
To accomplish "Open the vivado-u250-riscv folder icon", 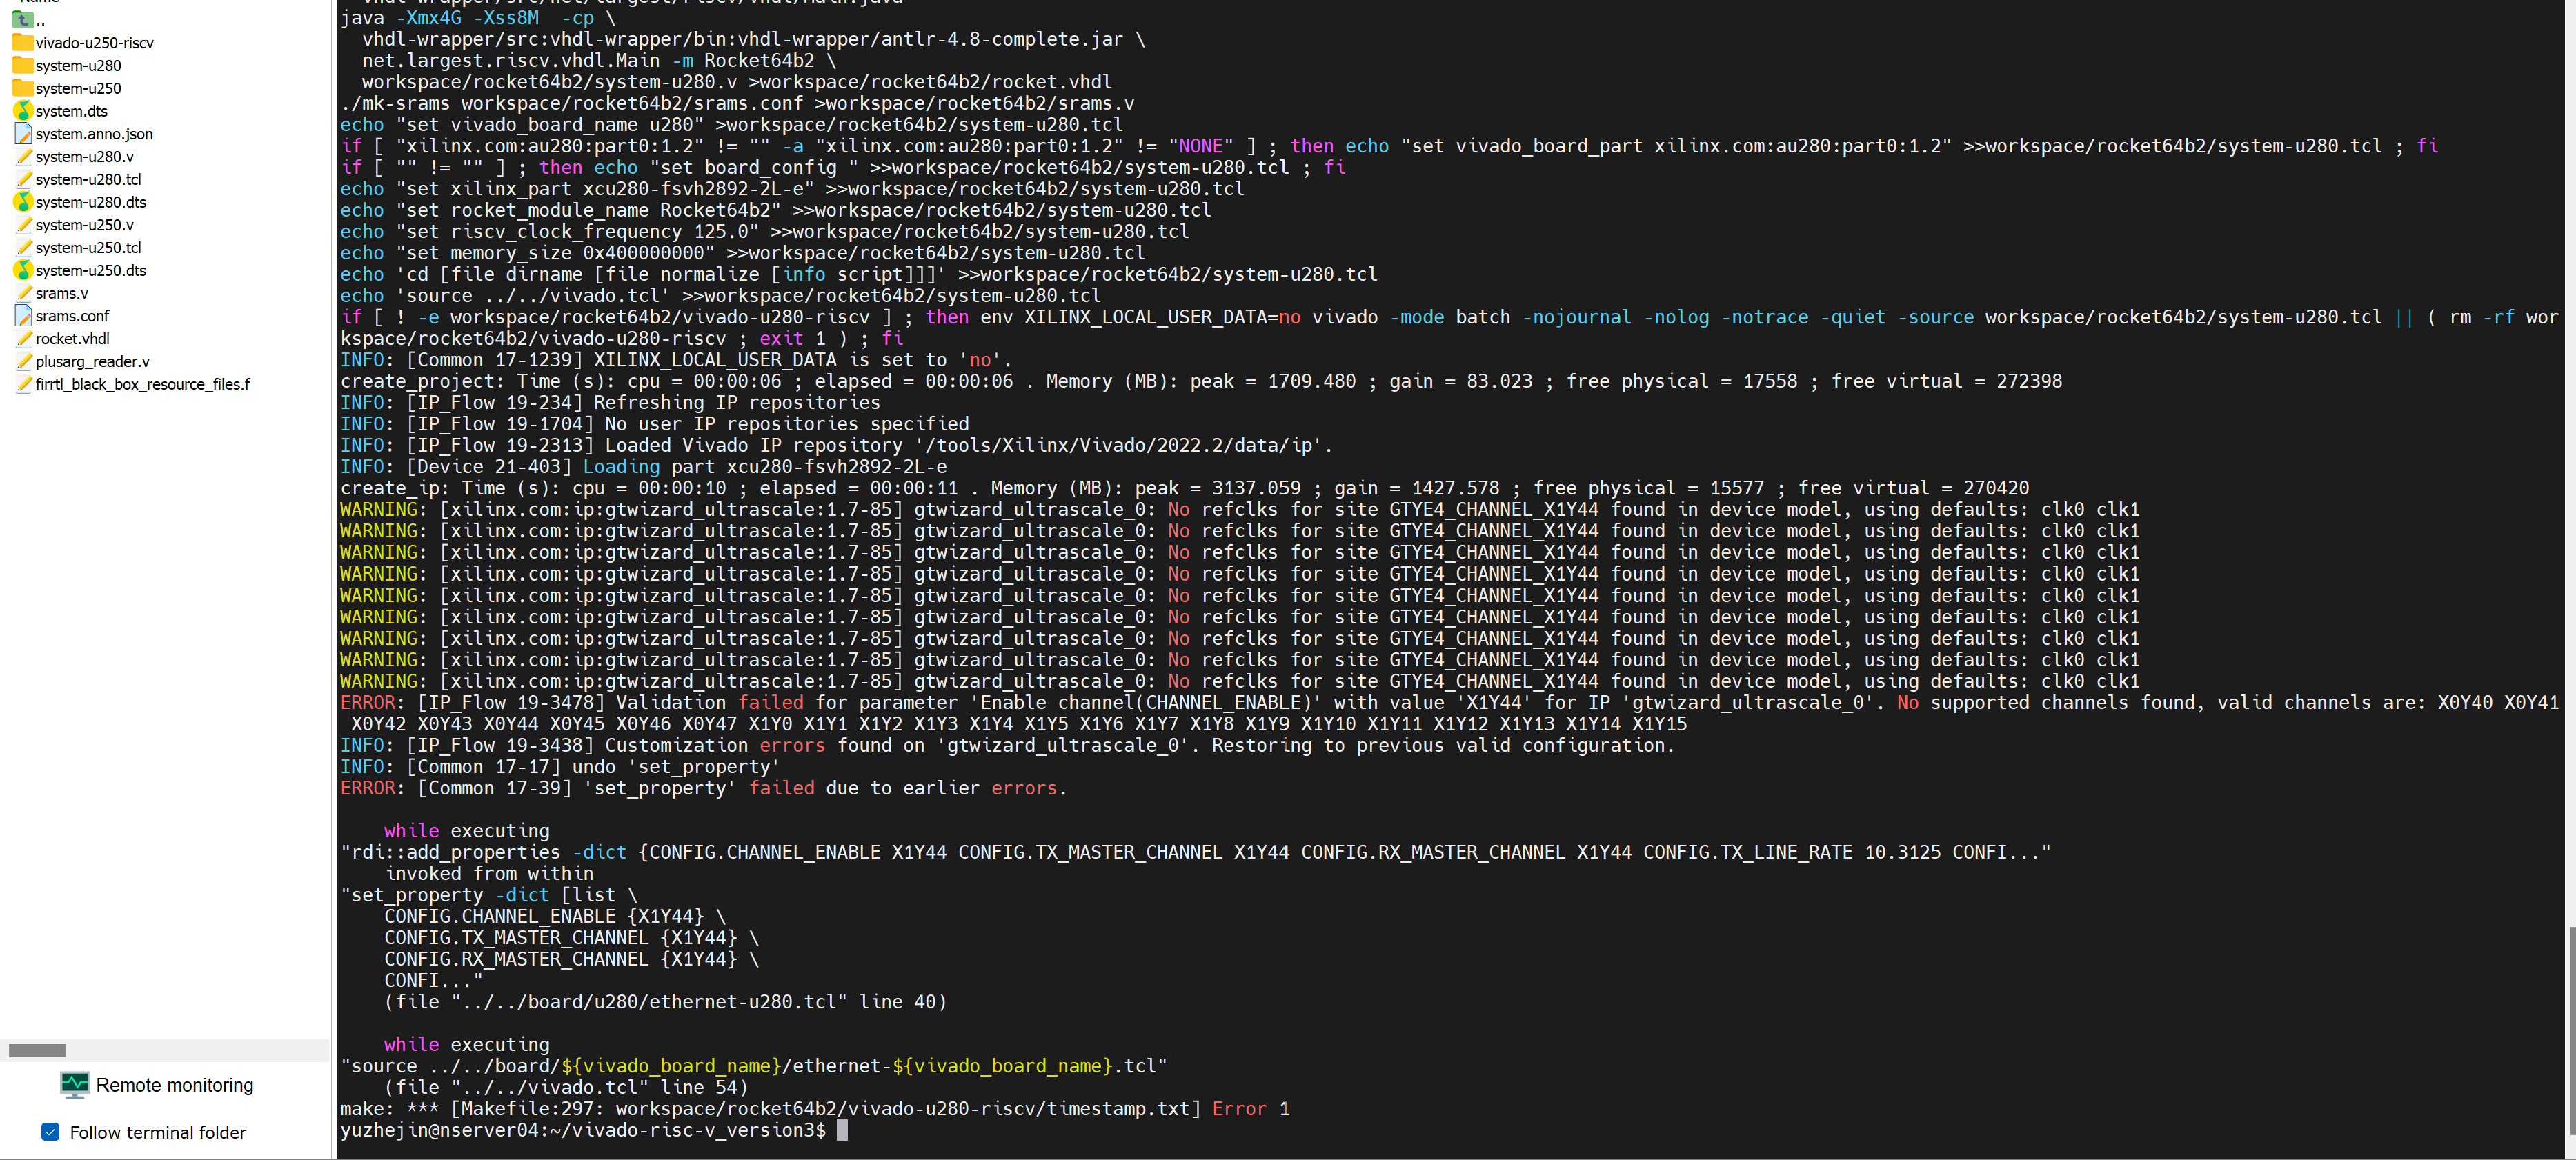I will 22,43.
